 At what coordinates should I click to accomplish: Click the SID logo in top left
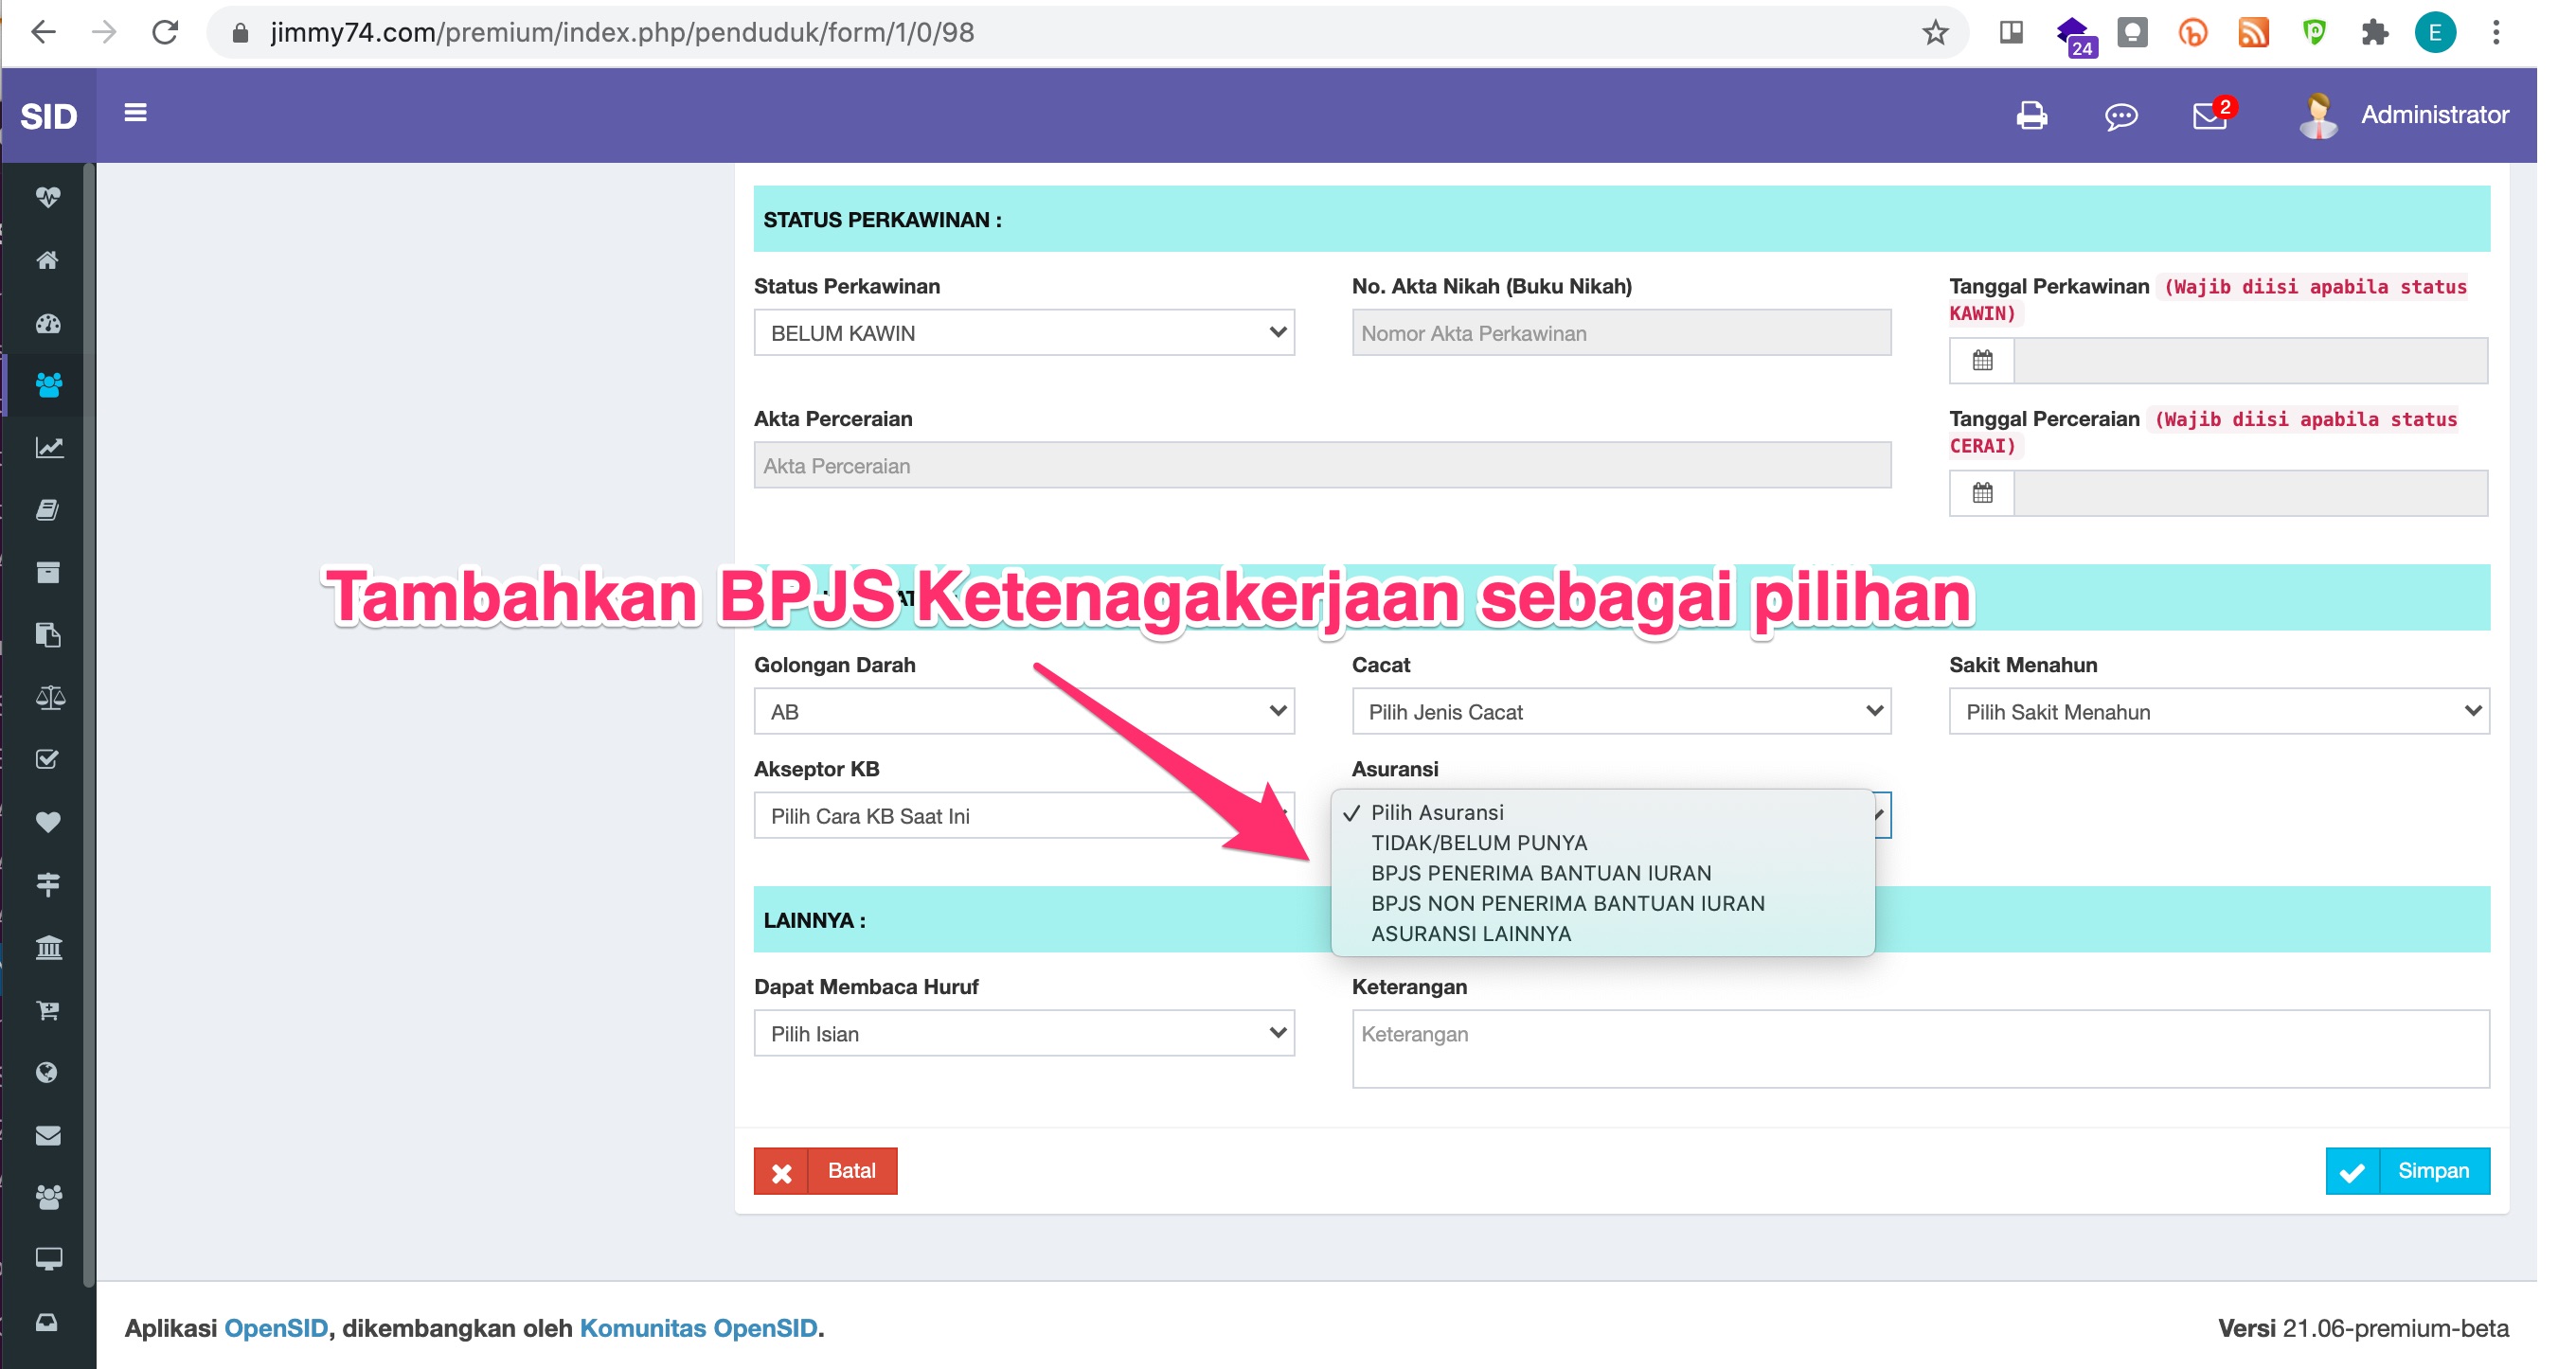click(x=48, y=115)
